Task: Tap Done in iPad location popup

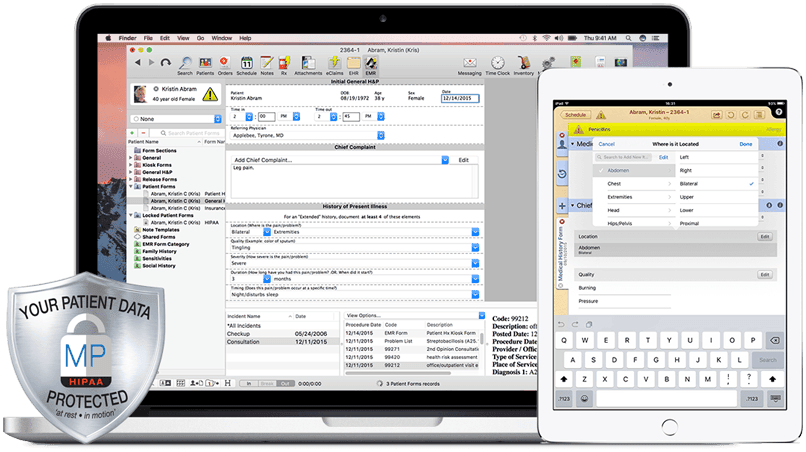Action: [x=746, y=144]
